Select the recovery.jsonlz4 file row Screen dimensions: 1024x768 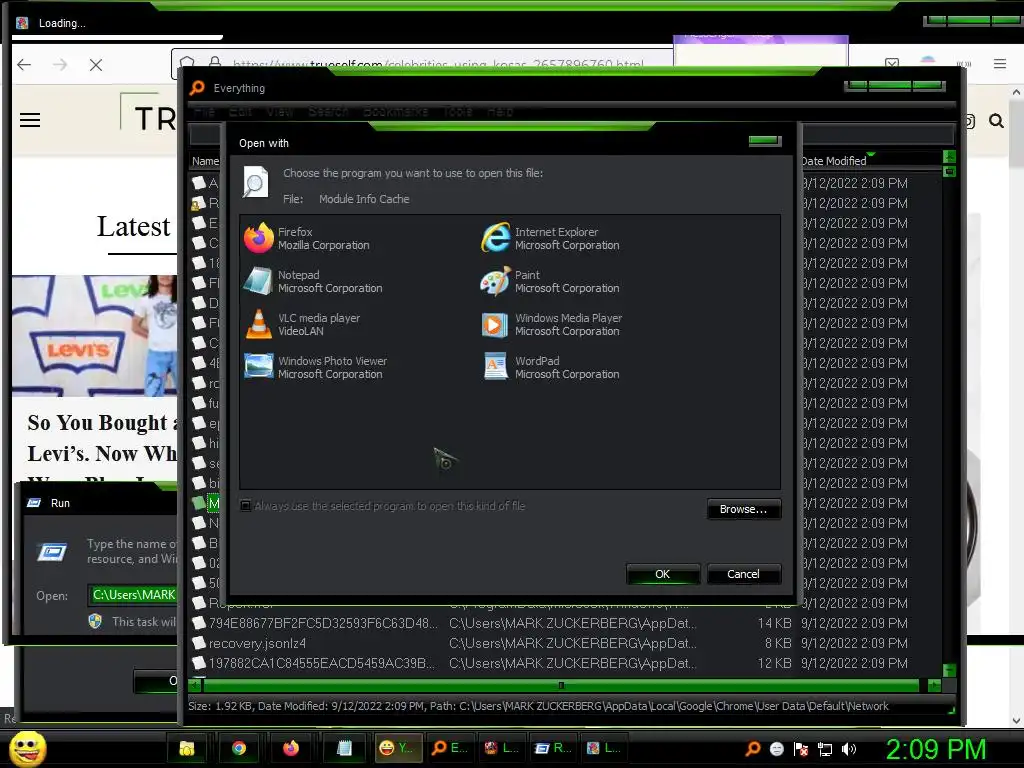[564, 643]
